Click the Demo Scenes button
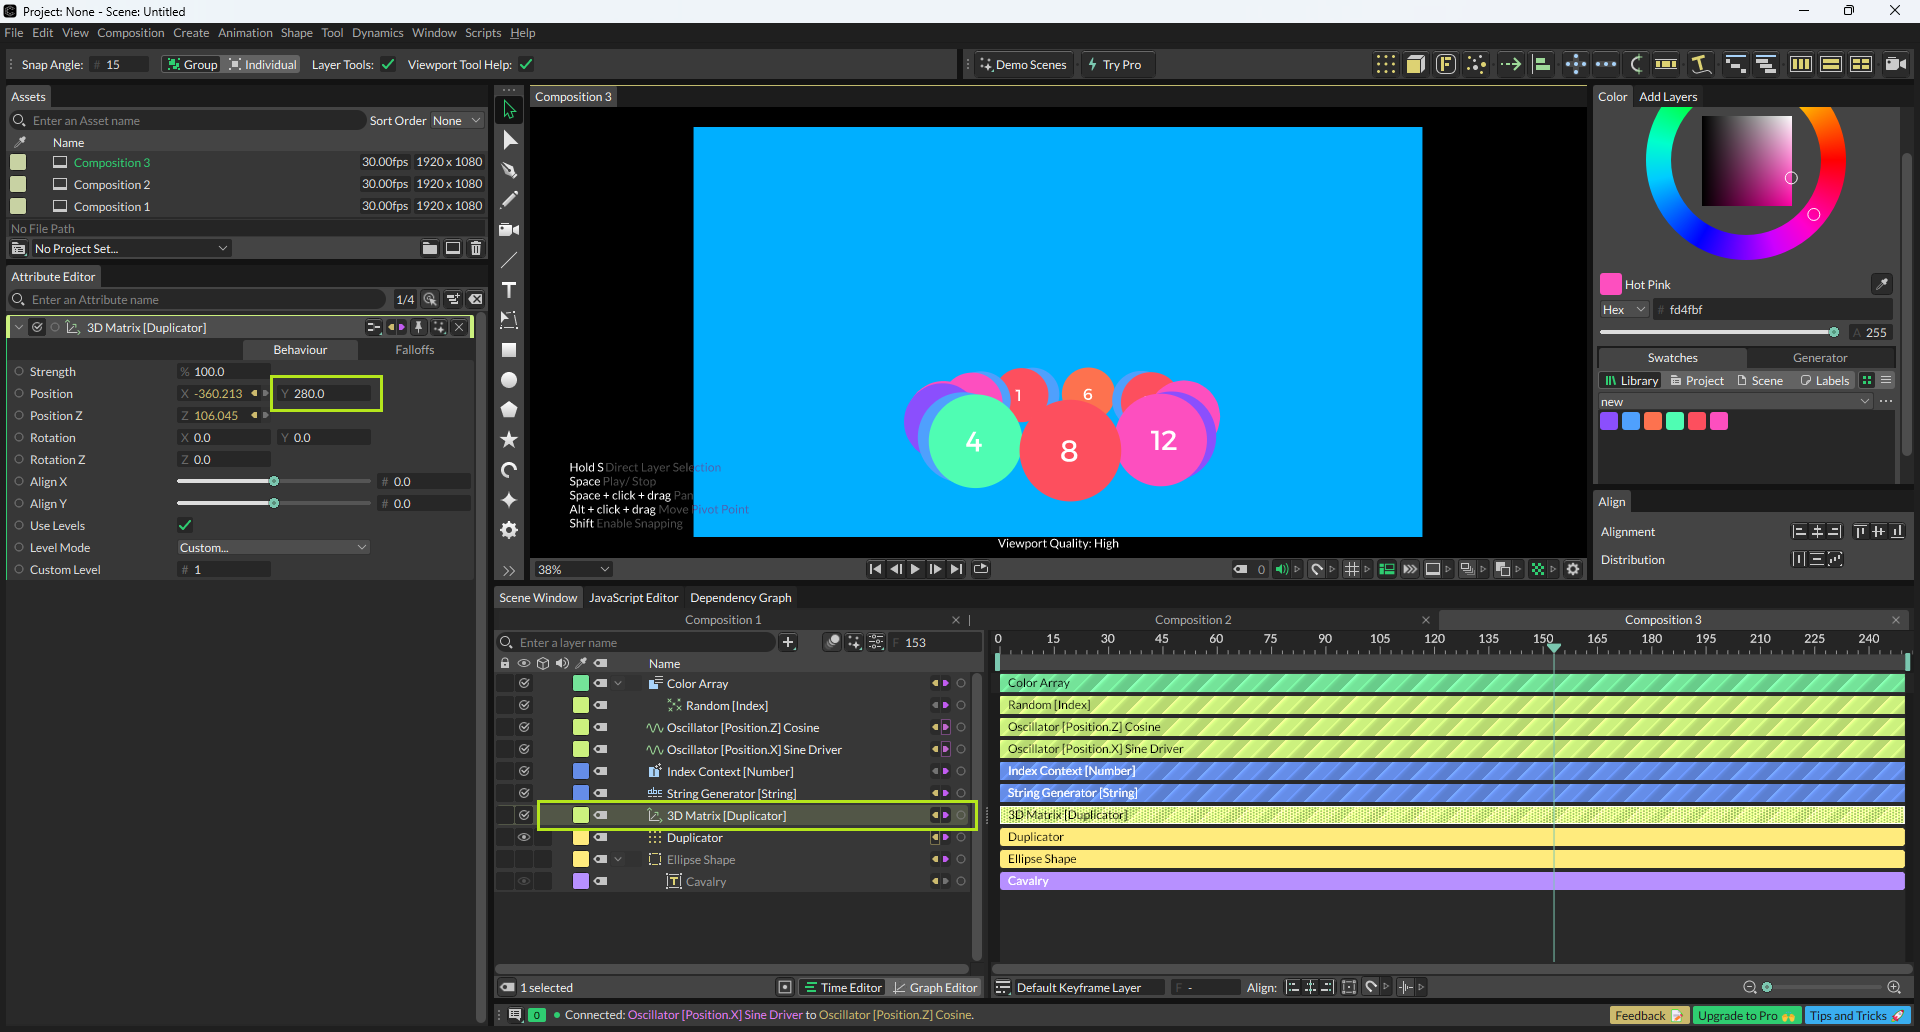Viewport: 1920px width, 1032px height. click(x=1023, y=65)
